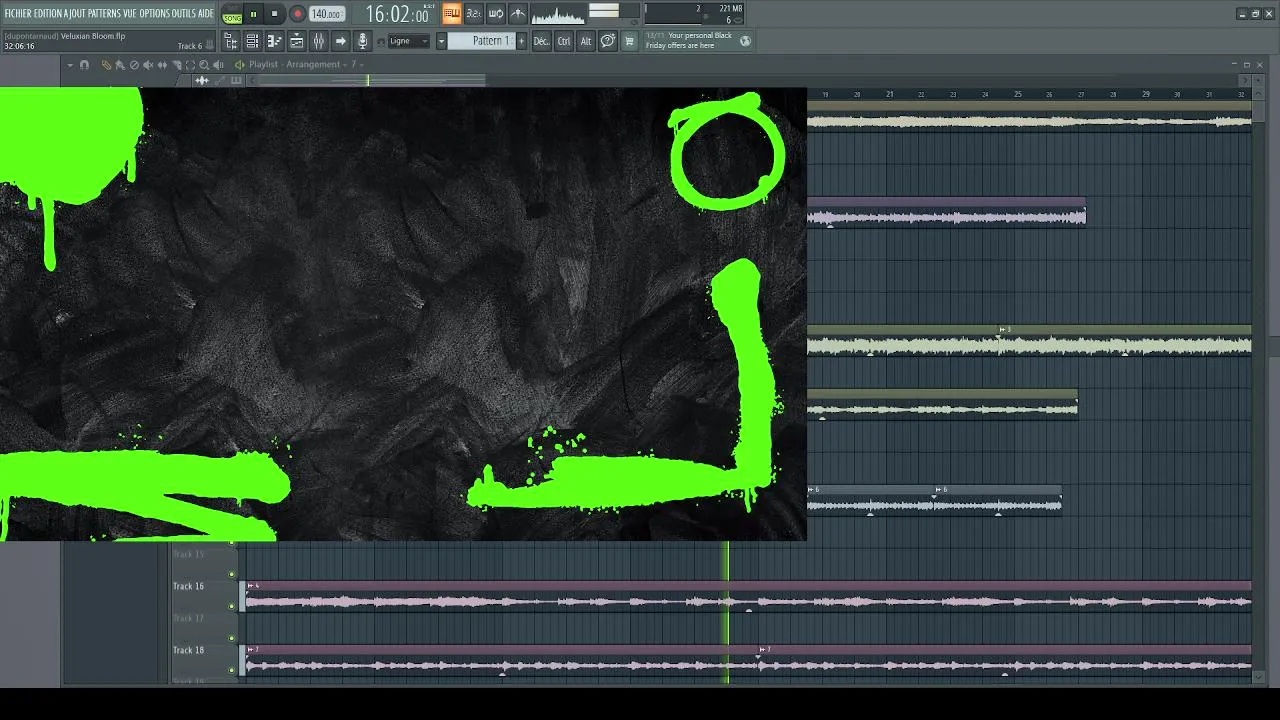Viewport: 1280px width, 720px height.
Task: Click the countdown 3-2-1 icon
Action: pyautogui.click(x=474, y=14)
